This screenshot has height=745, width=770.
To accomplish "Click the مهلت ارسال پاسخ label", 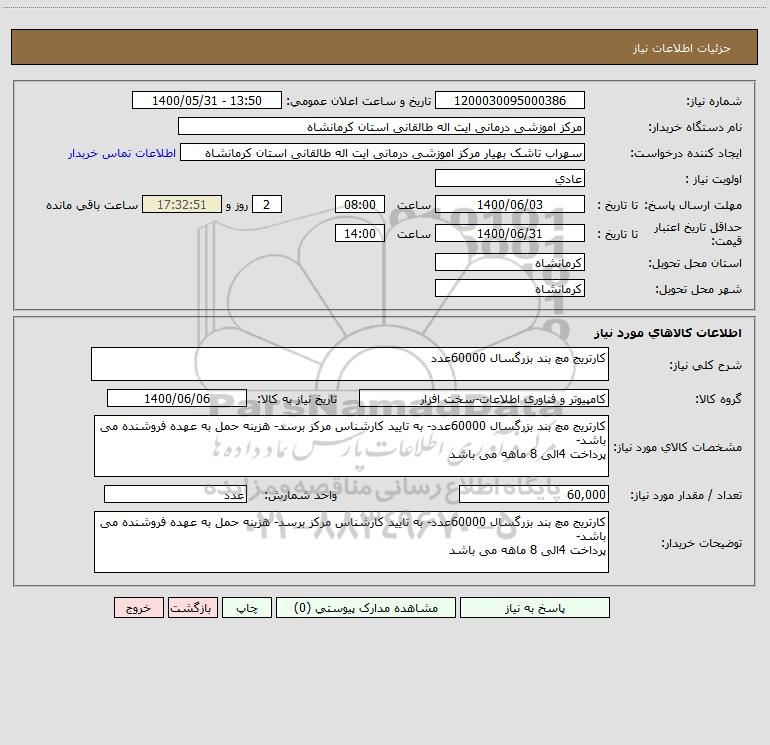I will point(693,205).
